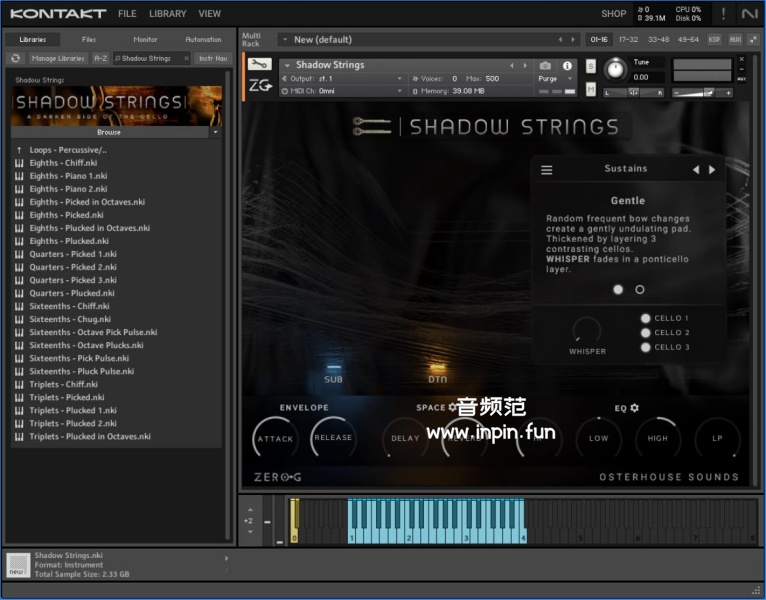Switch to the Files tab
The image size is (766, 600).
coord(89,40)
